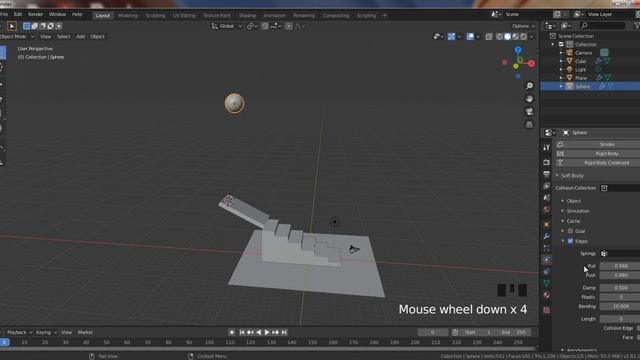
Task: Click the Rigid Body Constraint button
Action: (598, 163)
